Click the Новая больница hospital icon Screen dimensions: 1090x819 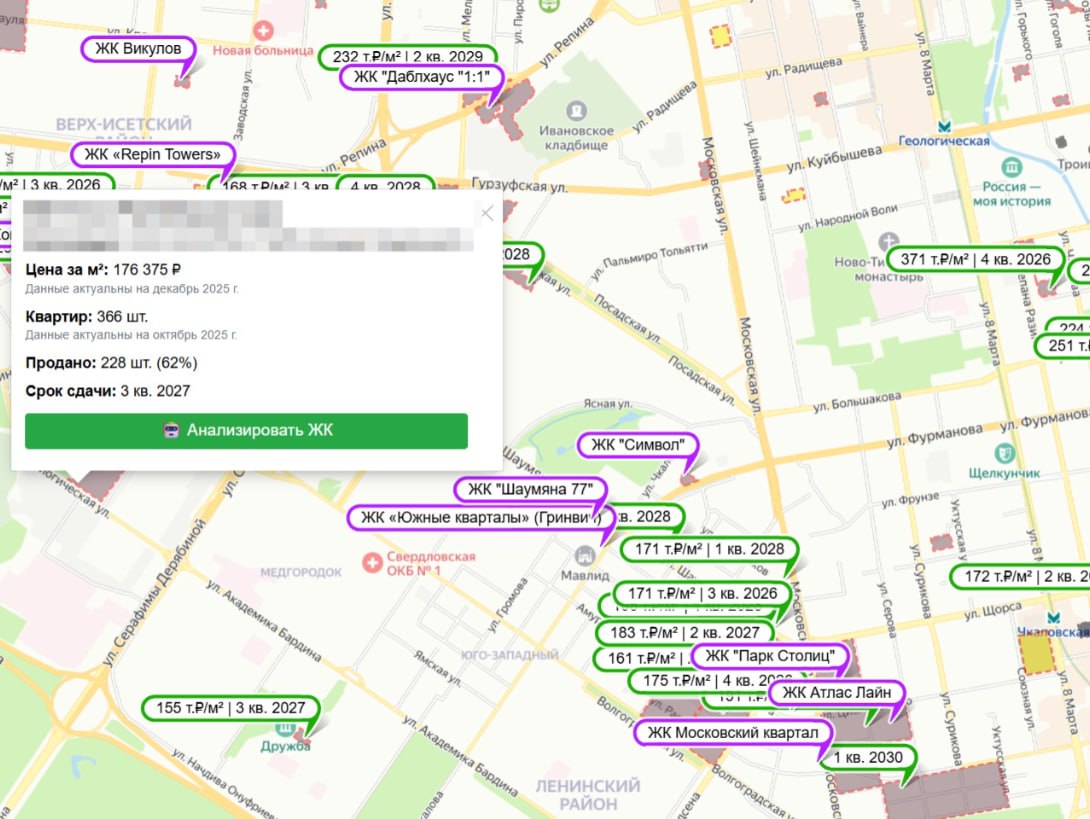point(265,31)
